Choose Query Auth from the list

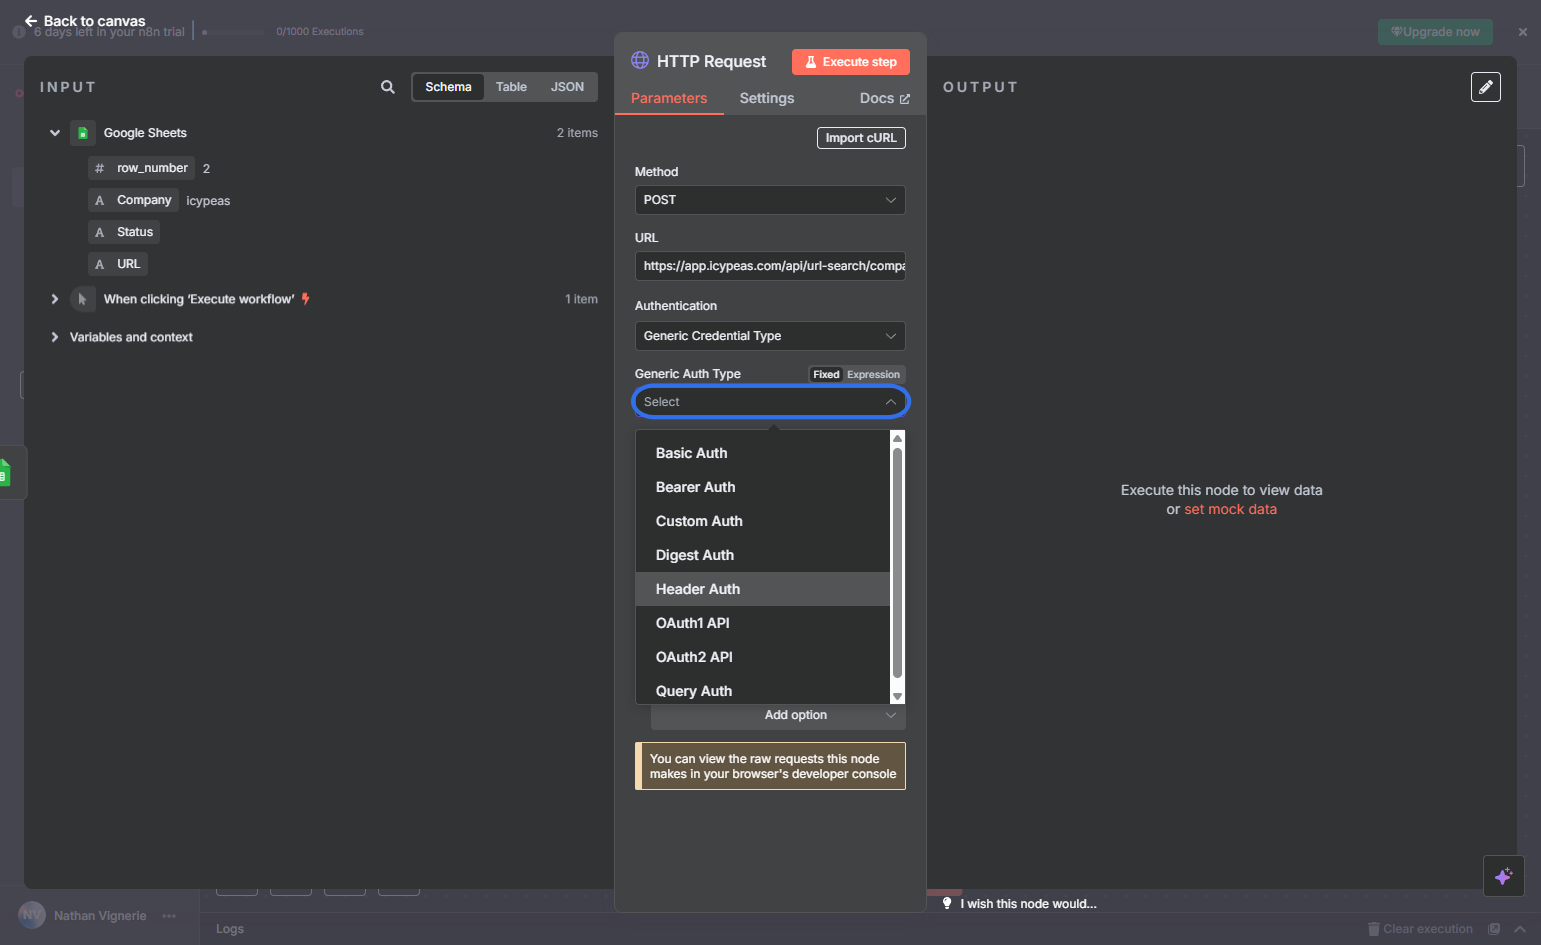pyautogui.click(x=763, y=690)
